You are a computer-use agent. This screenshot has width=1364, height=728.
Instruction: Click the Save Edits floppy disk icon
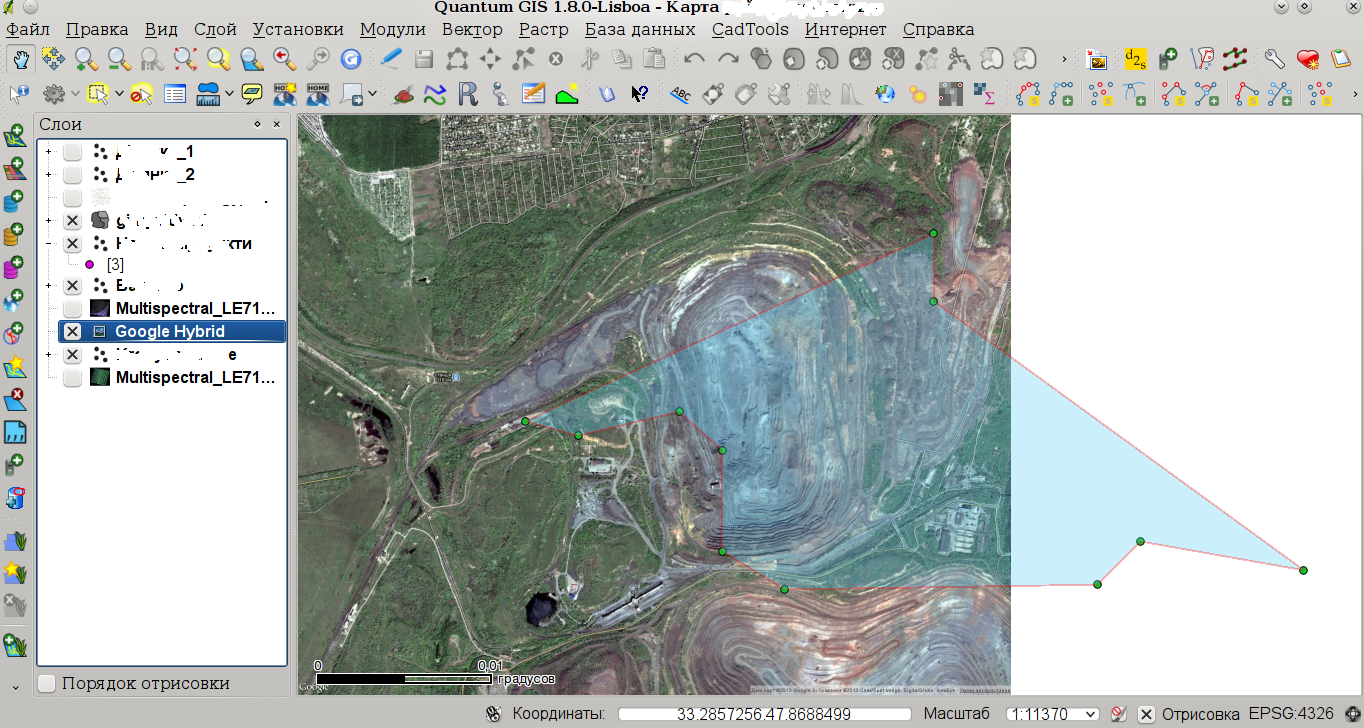click(x=424, y=59)
